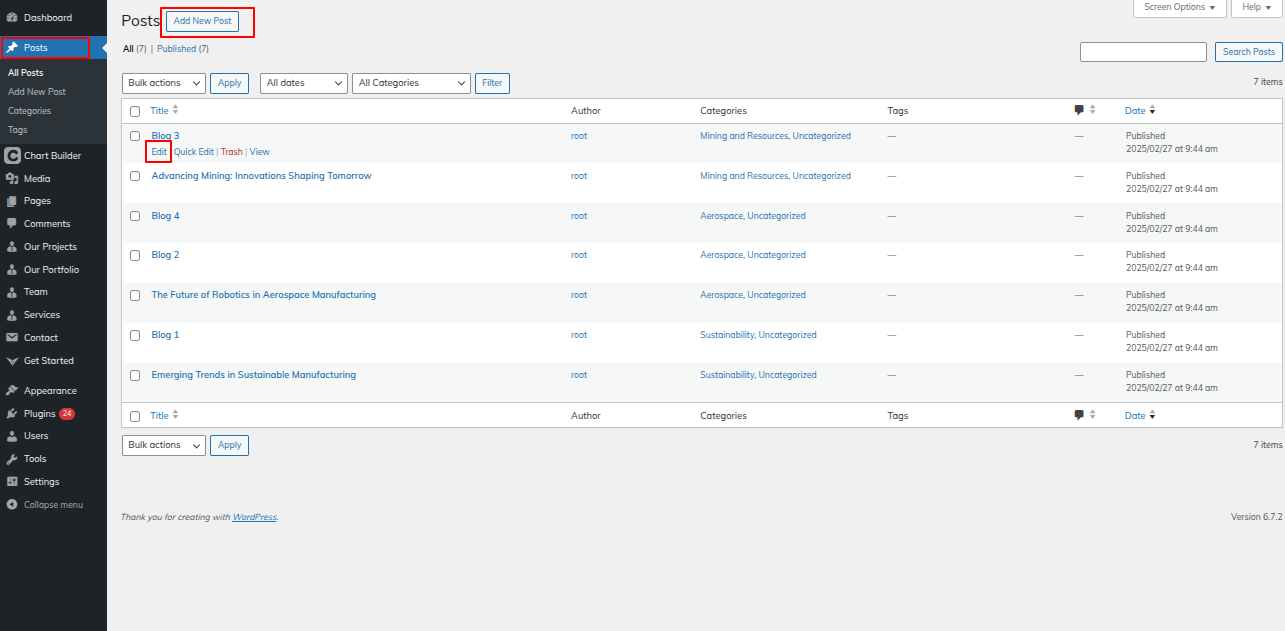Click the Tools wrench icon
The height and width of the screenshot is (631, 1285).
coord(11,459)
